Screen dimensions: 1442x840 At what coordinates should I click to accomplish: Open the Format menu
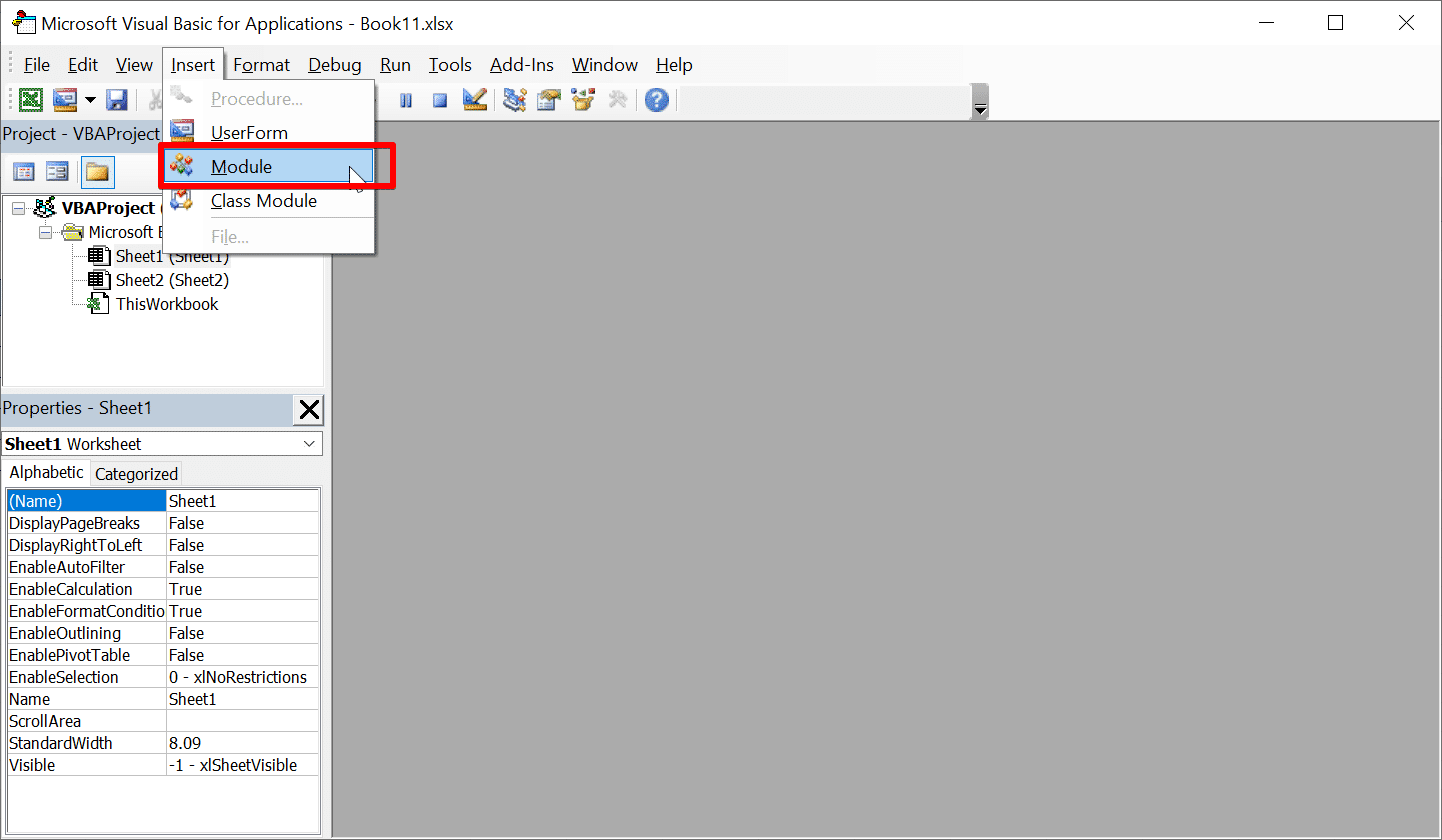261,65
